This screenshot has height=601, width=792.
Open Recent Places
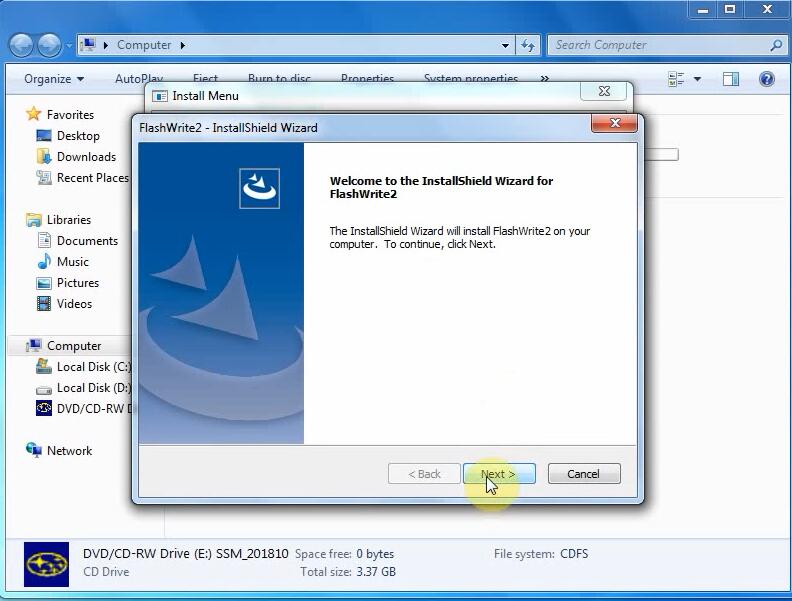pyautogui.click(x=92, y=178)
